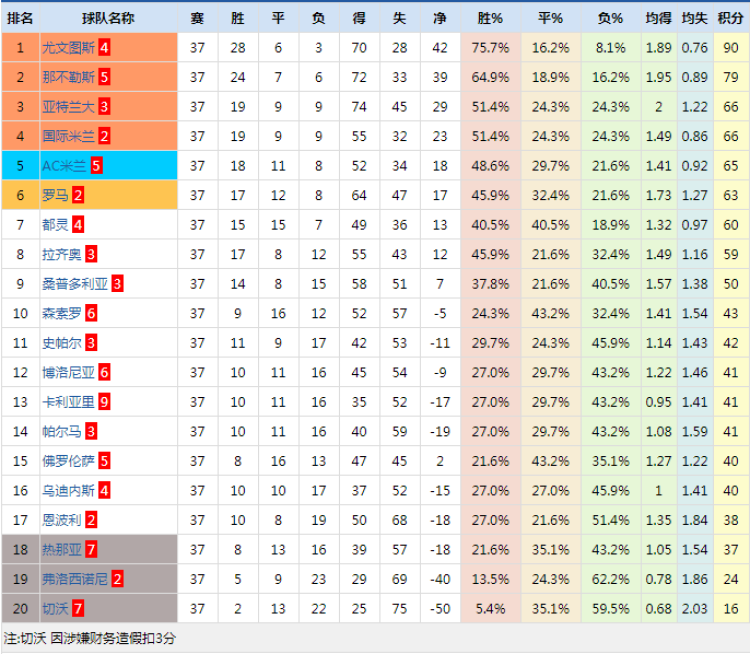Click the 排名 column header
The width and height of the screenshot is (750, 654).
coord(20,18)
